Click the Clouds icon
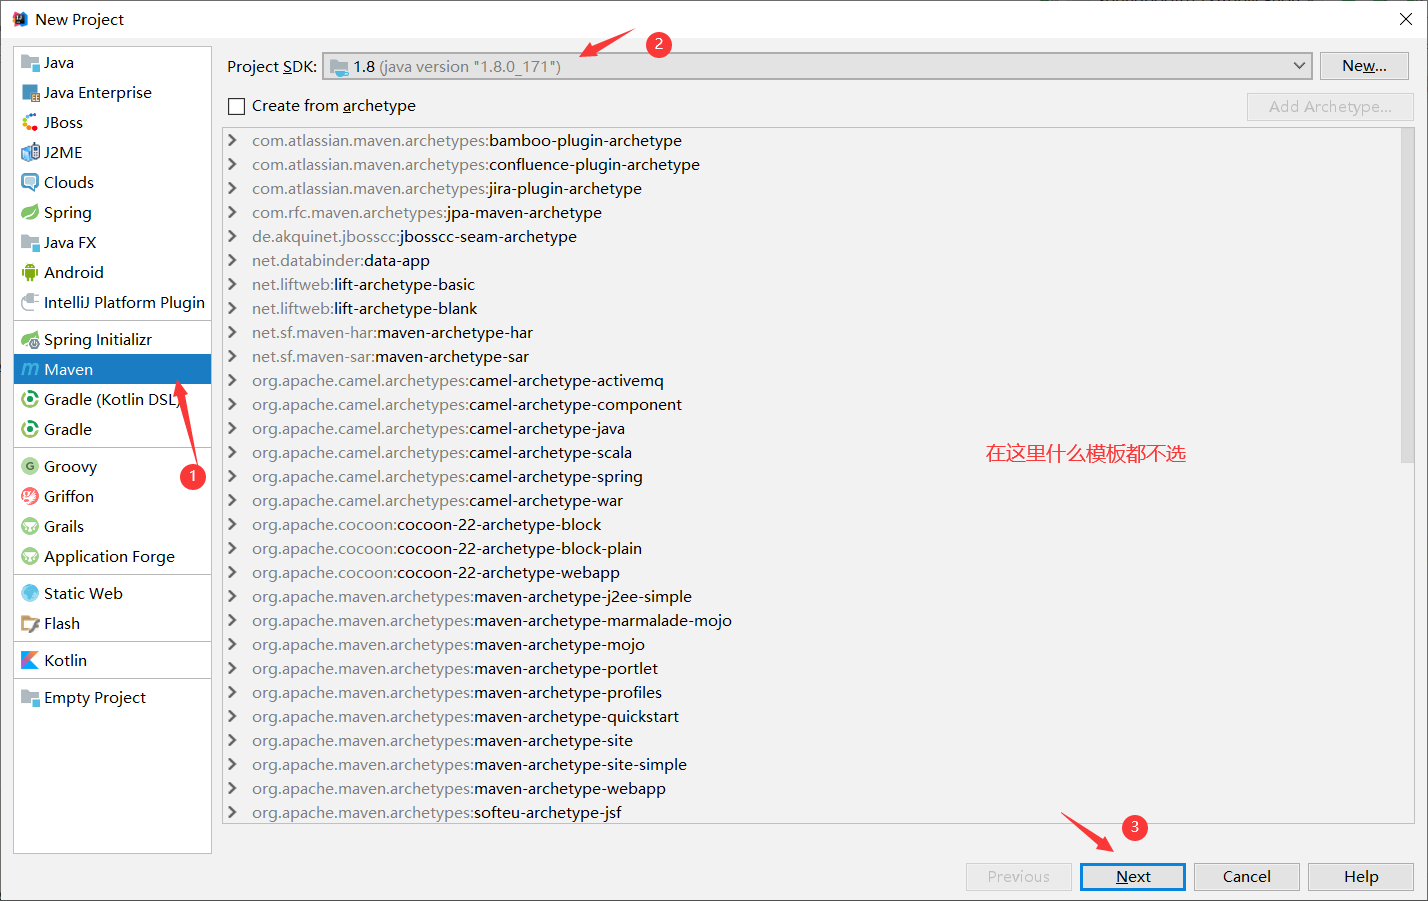The image size is (1428, 901). (30, 183)
